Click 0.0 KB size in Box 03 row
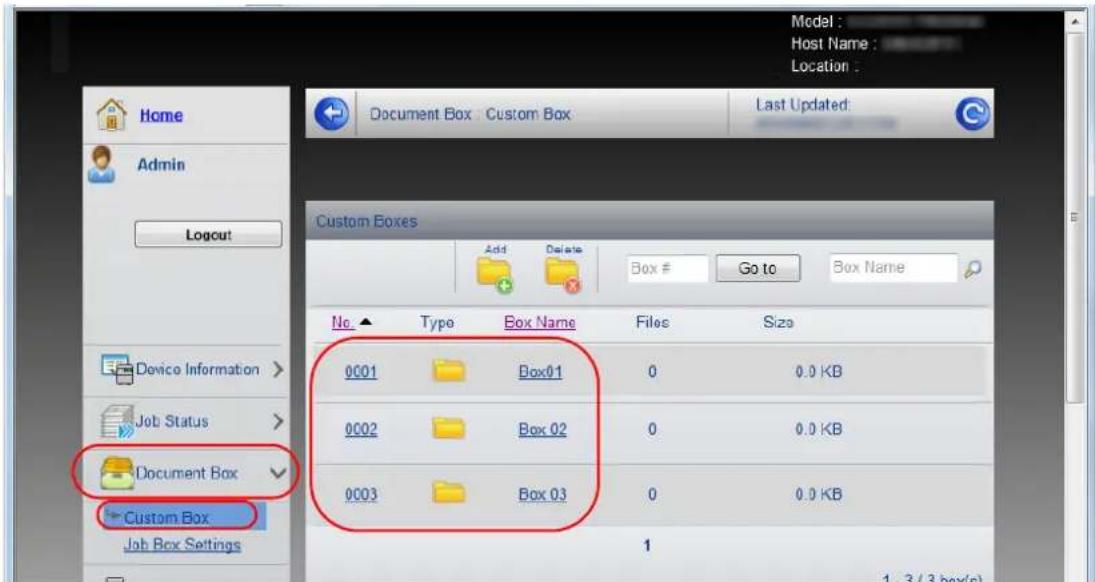The width and height of the screenshot is (1095, 582). 818,495
